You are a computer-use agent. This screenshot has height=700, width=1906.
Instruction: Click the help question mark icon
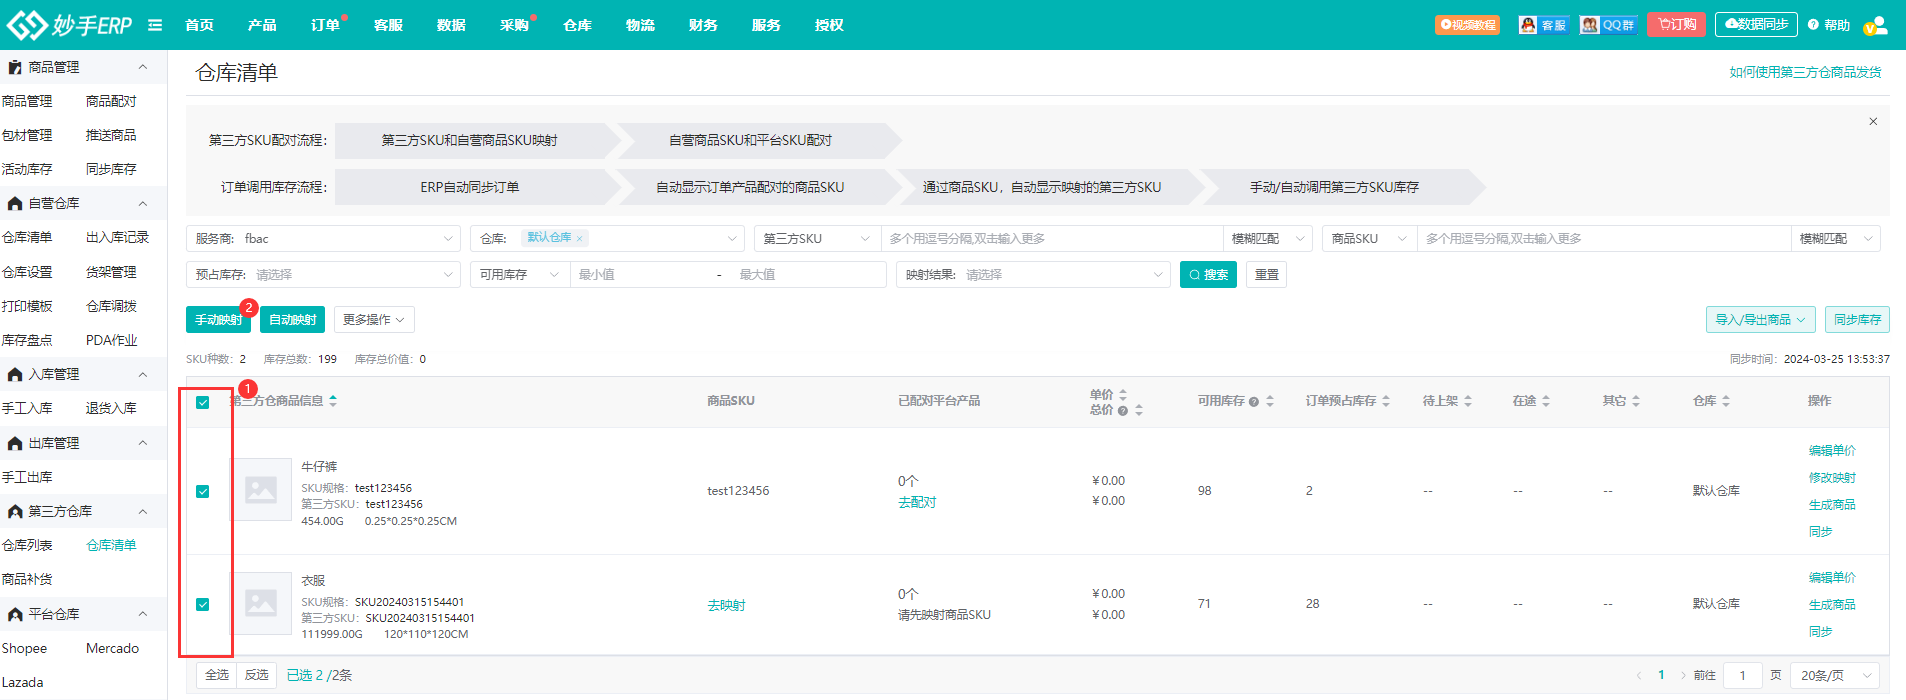point(1813,25)
